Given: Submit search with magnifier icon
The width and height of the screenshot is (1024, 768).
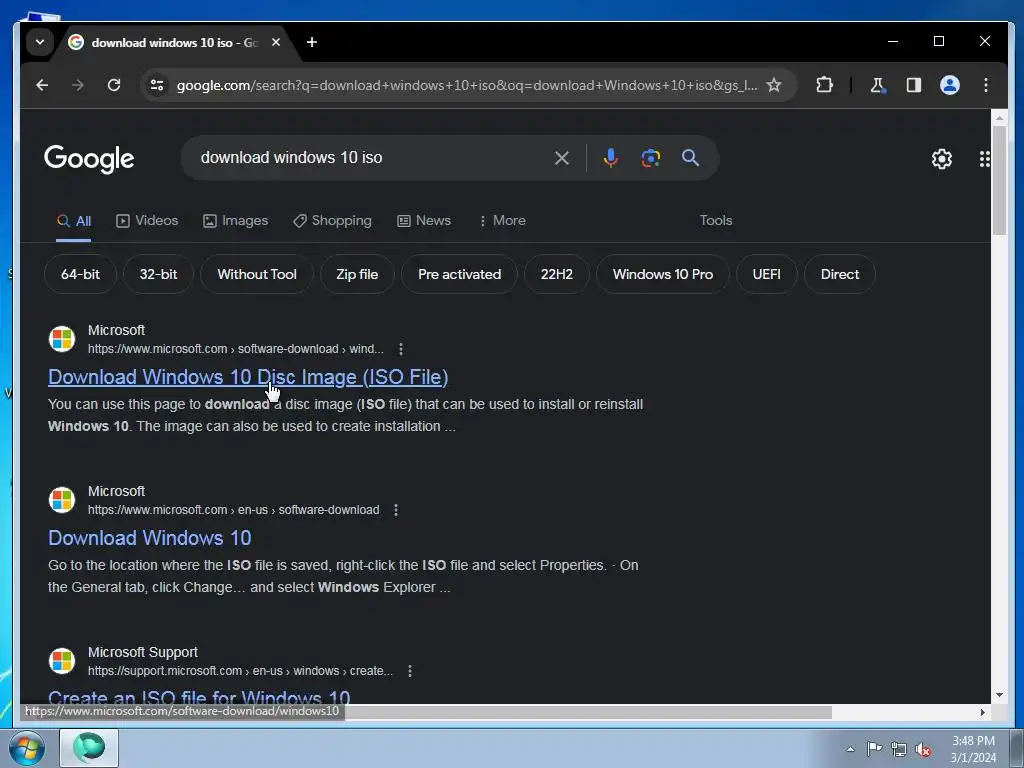Looking at the screenshot, I should 690,158.
